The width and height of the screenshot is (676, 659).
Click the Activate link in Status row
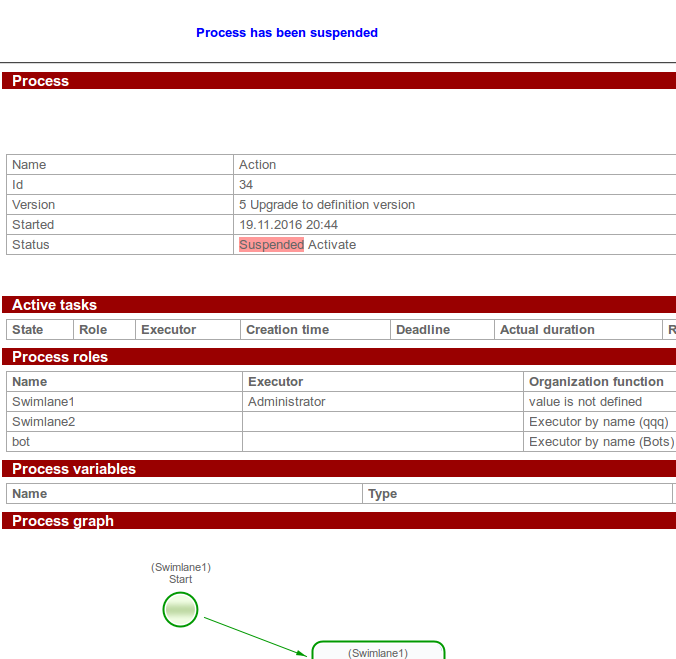(x=332, y=245)
